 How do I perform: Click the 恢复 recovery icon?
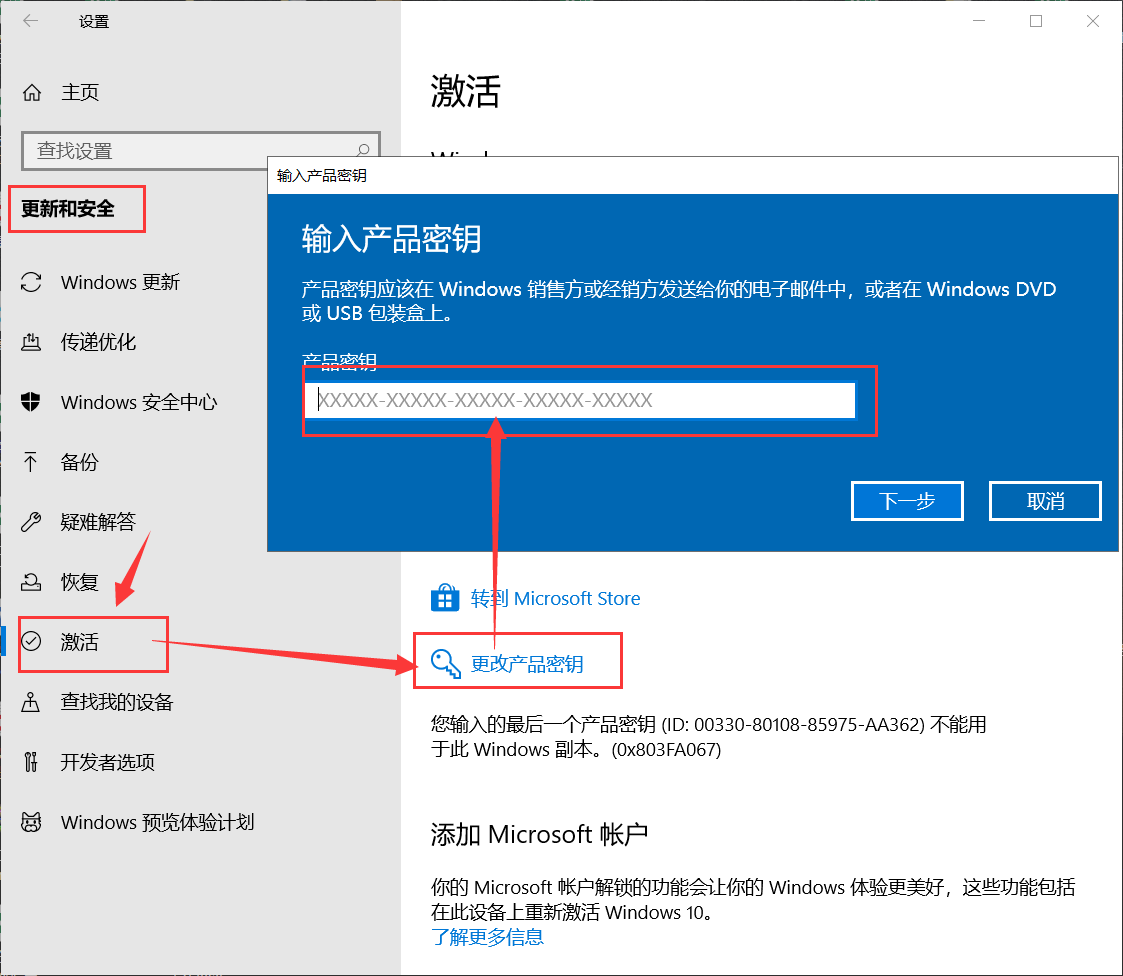click(31, 582)
